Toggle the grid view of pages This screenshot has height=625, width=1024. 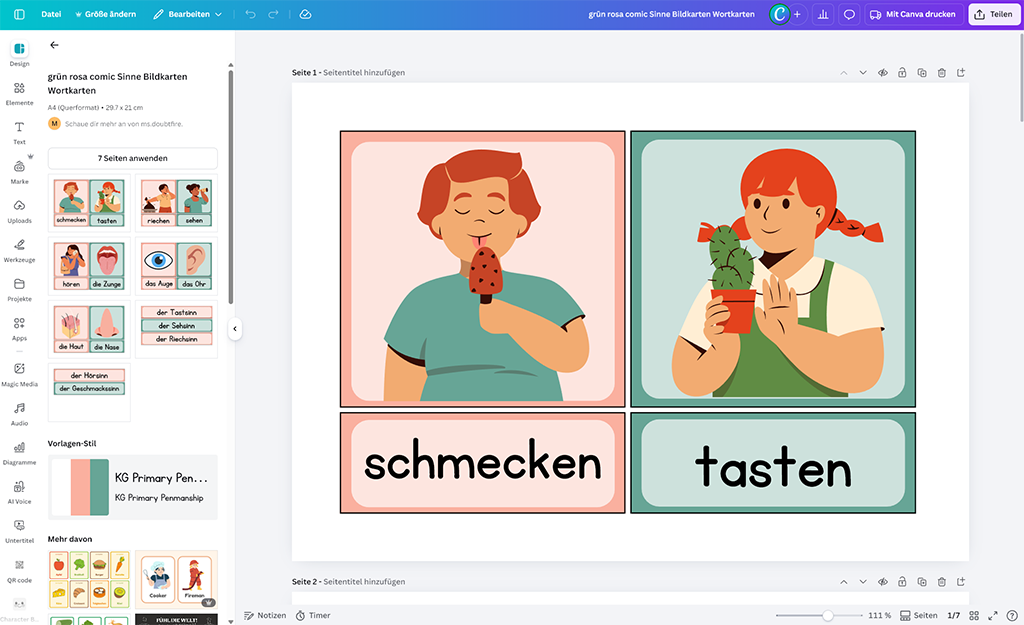pos(974,615)
